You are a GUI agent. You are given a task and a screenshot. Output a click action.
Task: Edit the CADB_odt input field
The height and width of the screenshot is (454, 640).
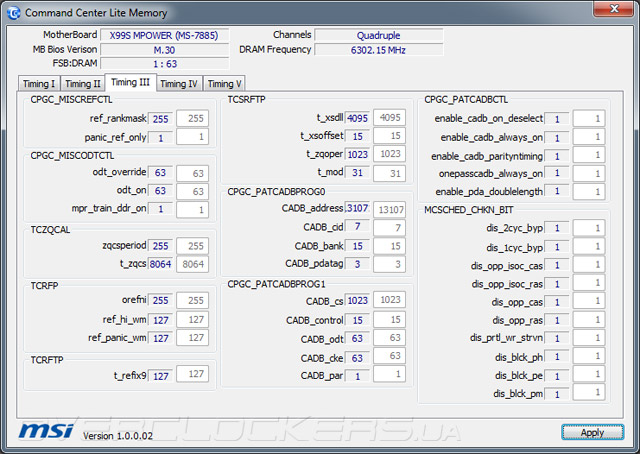point(389,337)
